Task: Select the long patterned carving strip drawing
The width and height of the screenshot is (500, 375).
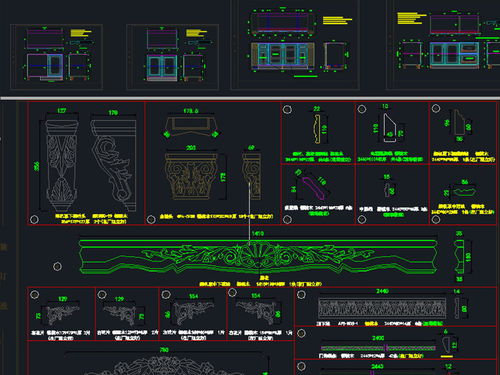Action: (382, 308)
